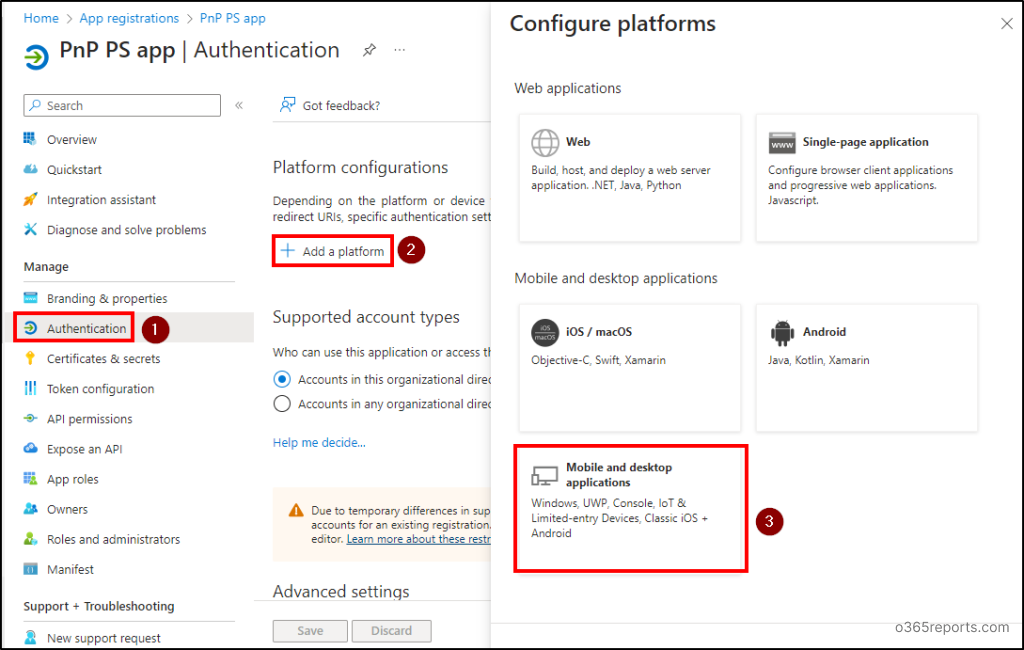
Task: Select Accounts in this organizational directory radio
Action: point(282,379)
